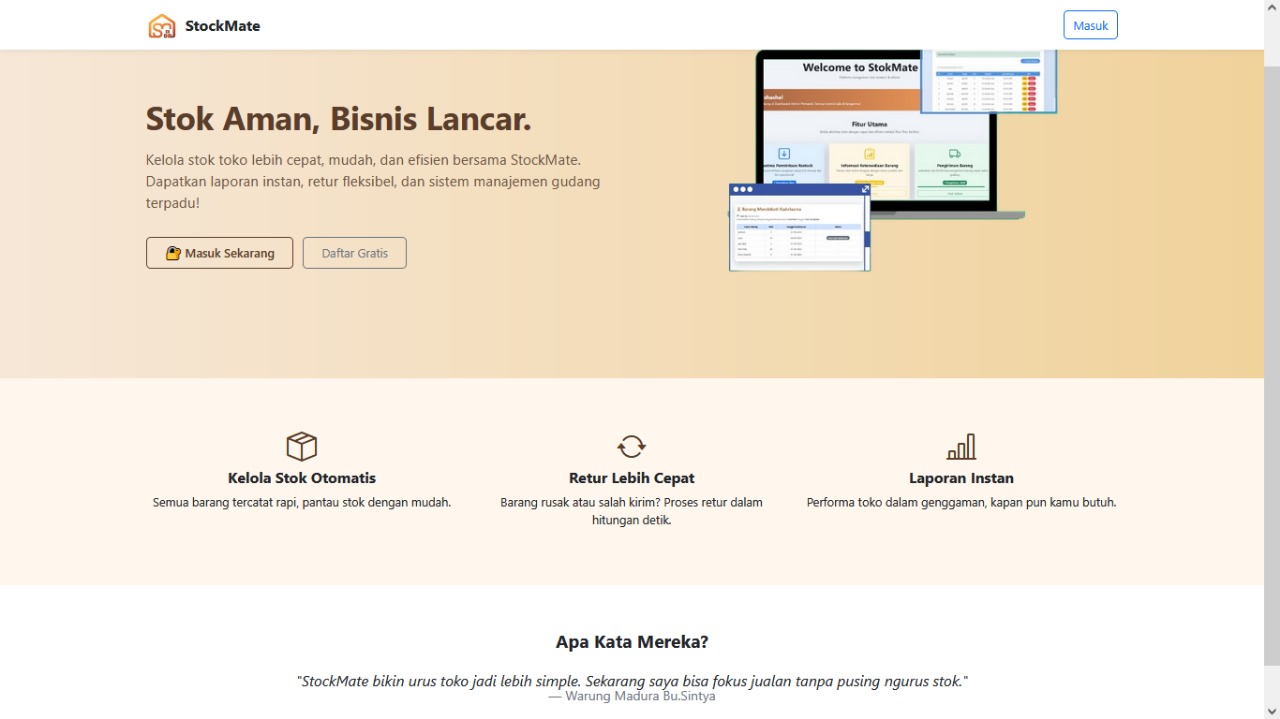Image resolution: width=1280 pixels, height=719 pixels.
Task: Click the Retur Lebih Cepat heading
Action: pyautogui.click(x=631, y=478)
